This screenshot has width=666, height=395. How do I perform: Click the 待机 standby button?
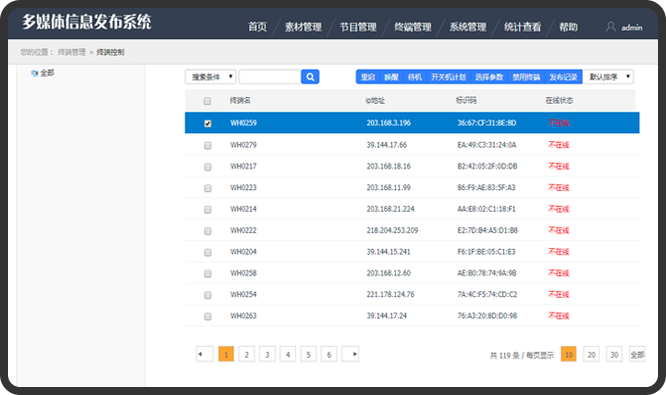click(415, 77)
